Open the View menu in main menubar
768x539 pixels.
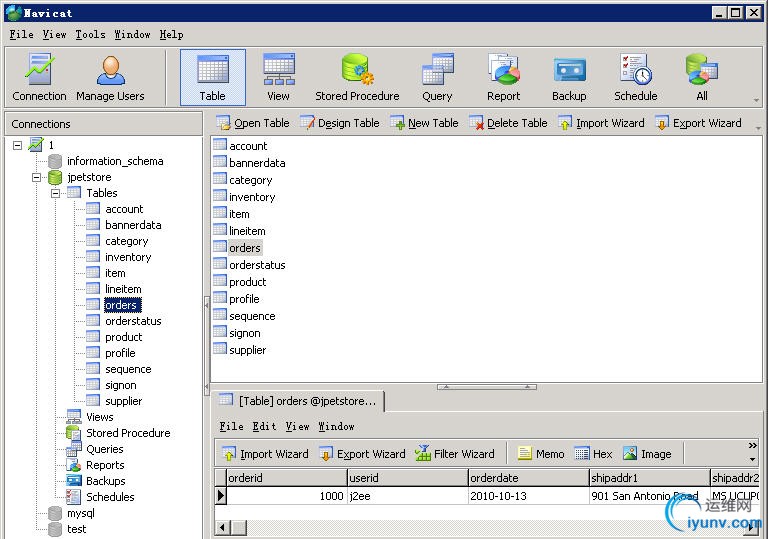click(54, 35)
